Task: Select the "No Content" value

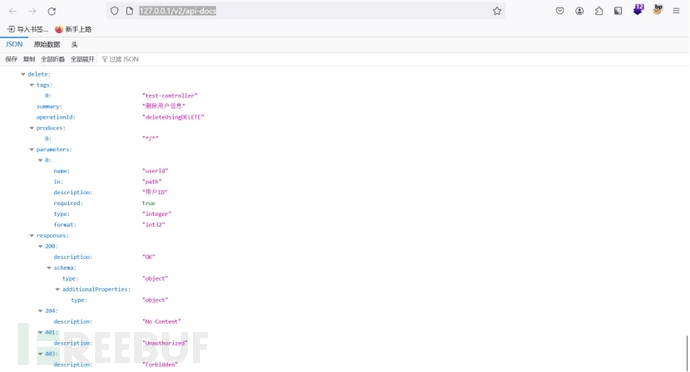Action: 161,322
